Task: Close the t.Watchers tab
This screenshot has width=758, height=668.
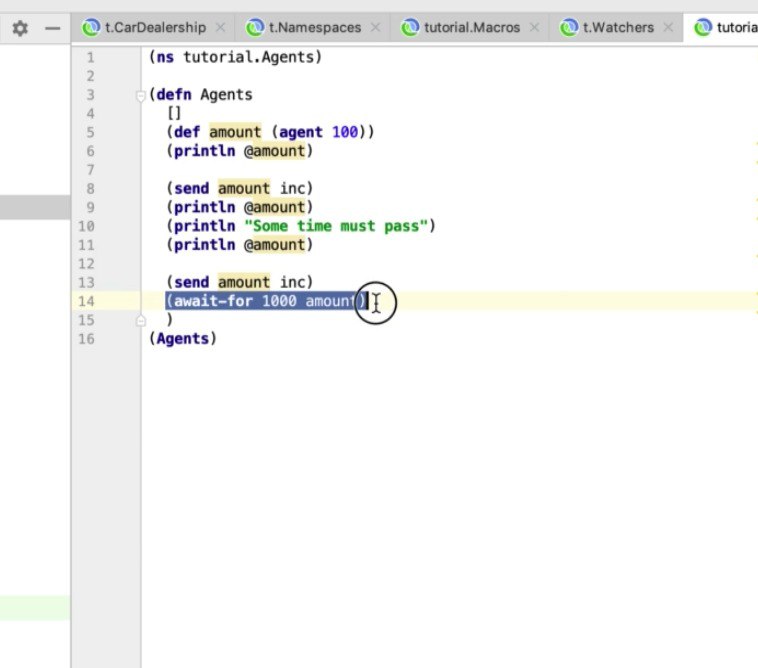Action: coord(669,28)
